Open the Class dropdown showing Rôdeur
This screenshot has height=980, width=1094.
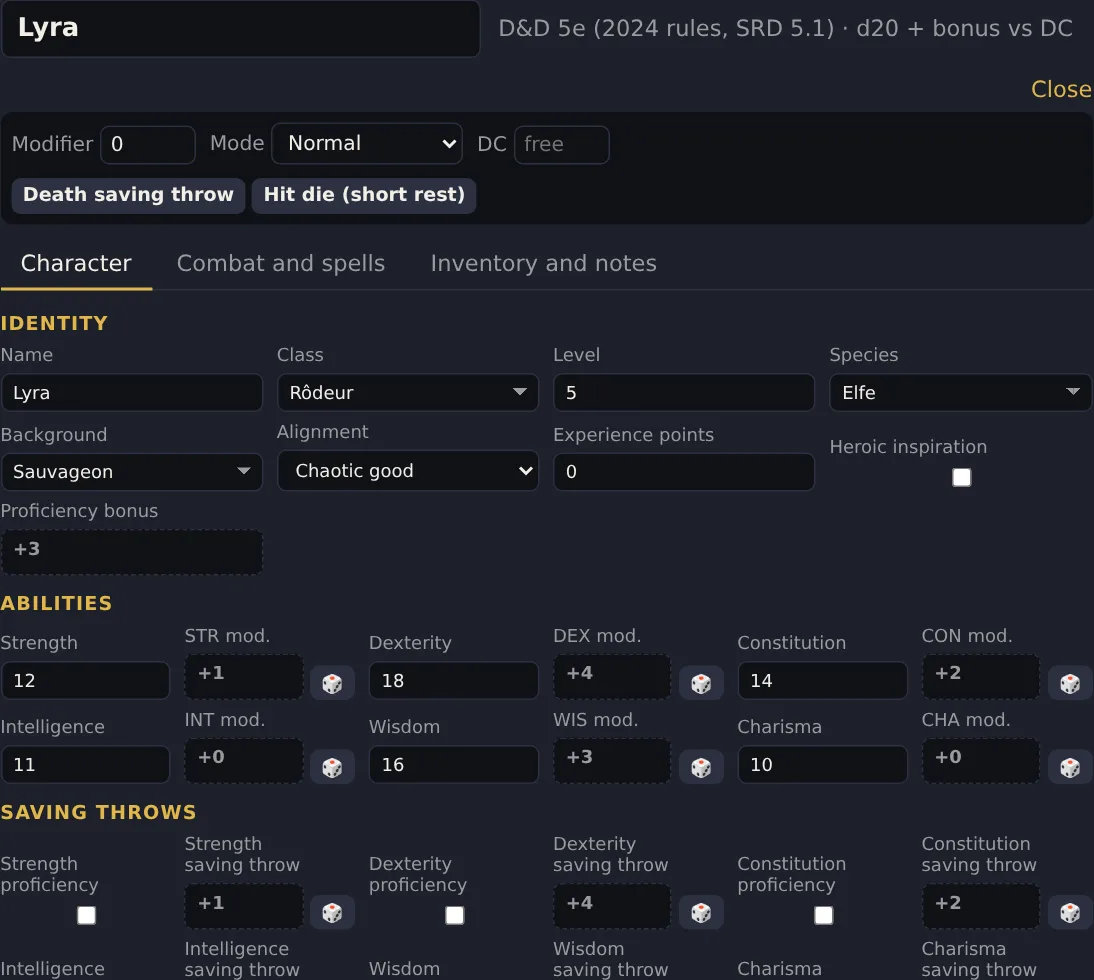[x=408, y=393]
